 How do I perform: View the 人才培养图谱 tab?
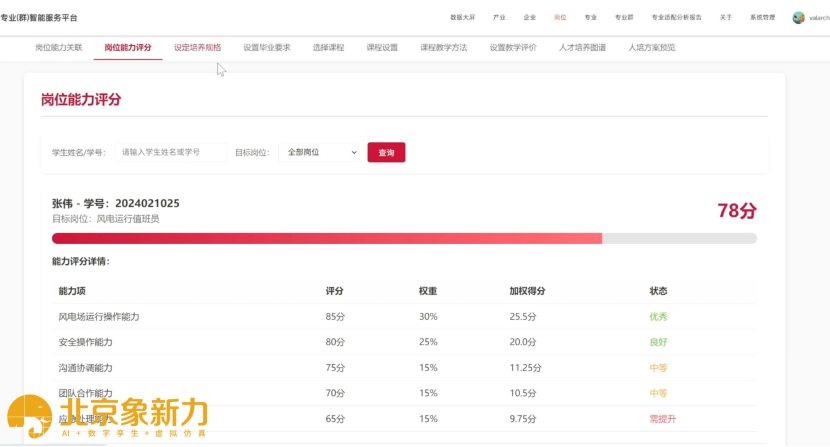[582, 47]
